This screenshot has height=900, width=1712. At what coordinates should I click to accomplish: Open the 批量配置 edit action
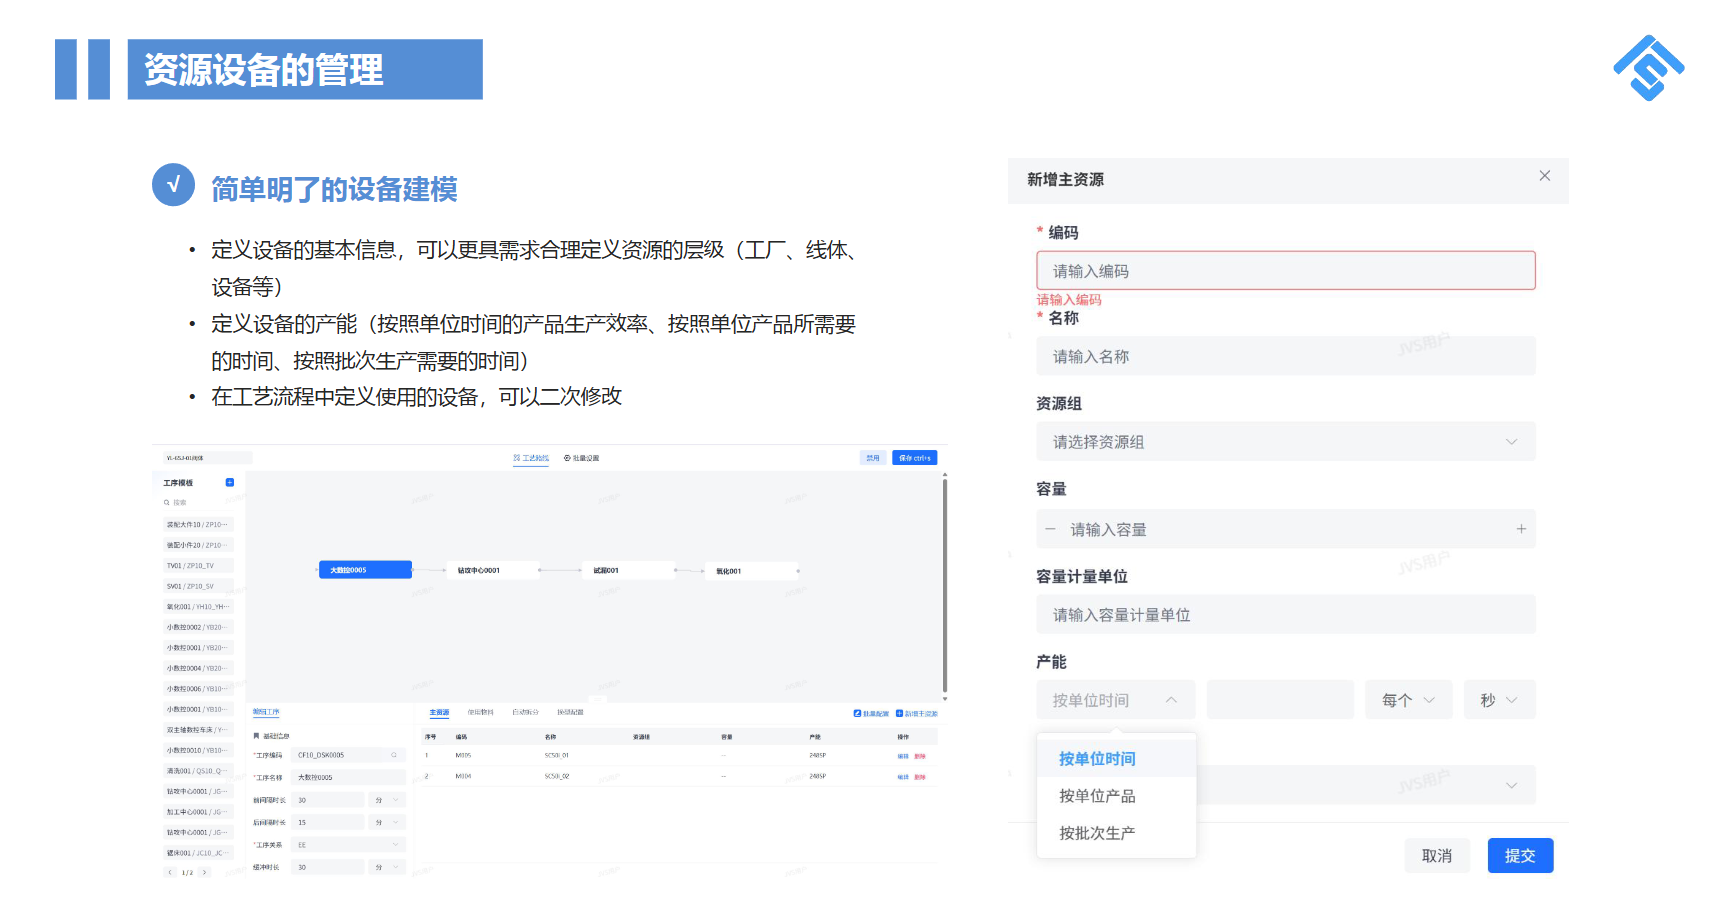(x=871, y=713)
